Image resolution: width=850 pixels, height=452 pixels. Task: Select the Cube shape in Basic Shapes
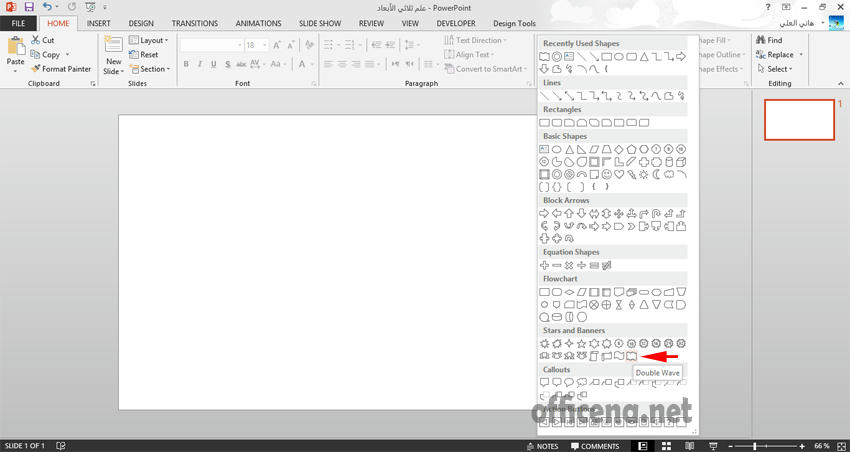tap(681, 162)
